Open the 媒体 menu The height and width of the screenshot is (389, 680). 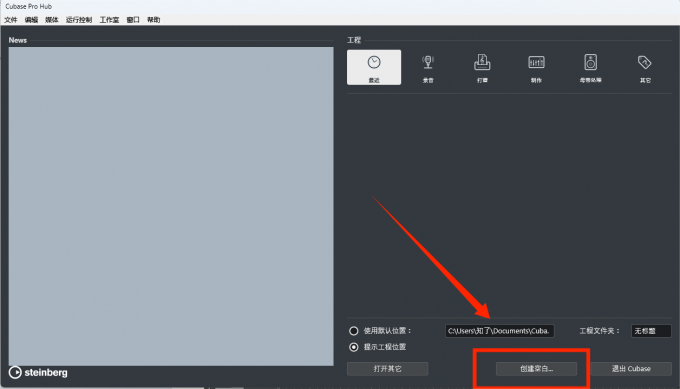(x=52, y=20)
